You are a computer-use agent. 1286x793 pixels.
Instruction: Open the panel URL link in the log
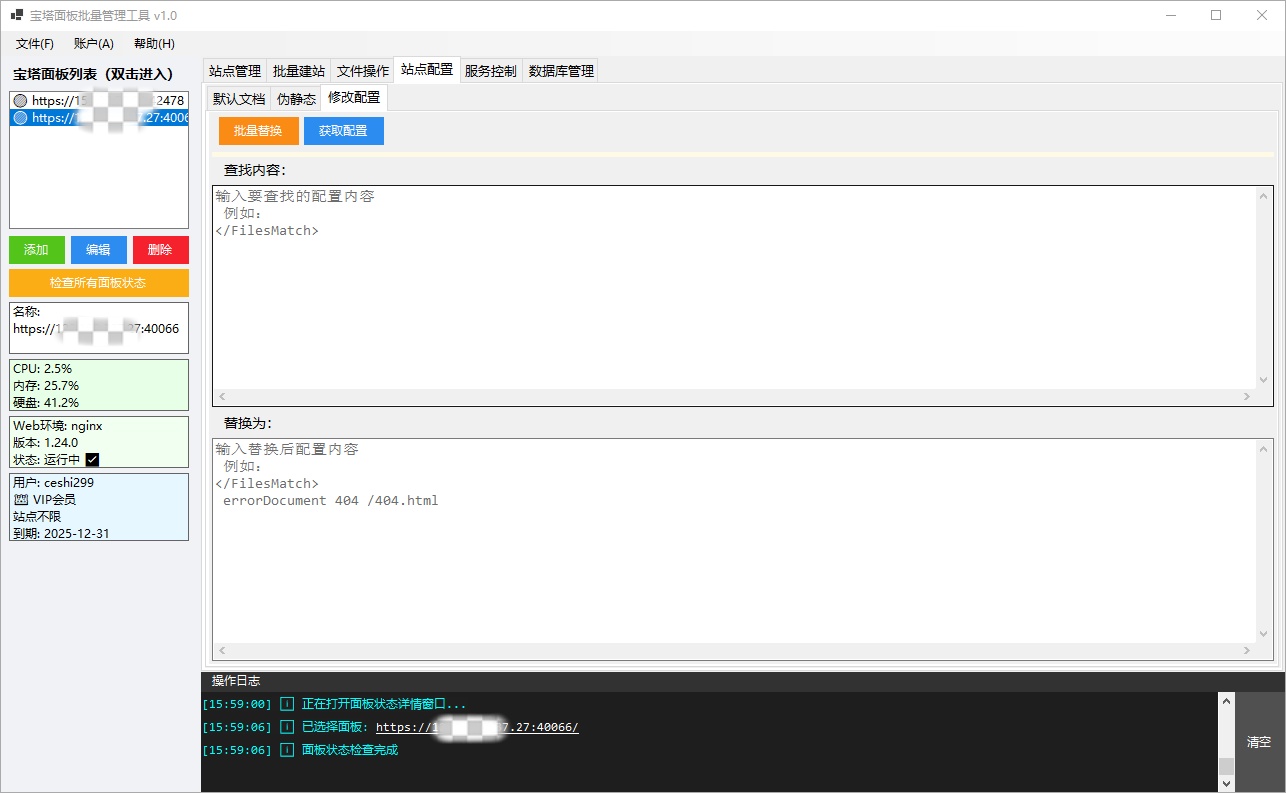tap(477, 727)
